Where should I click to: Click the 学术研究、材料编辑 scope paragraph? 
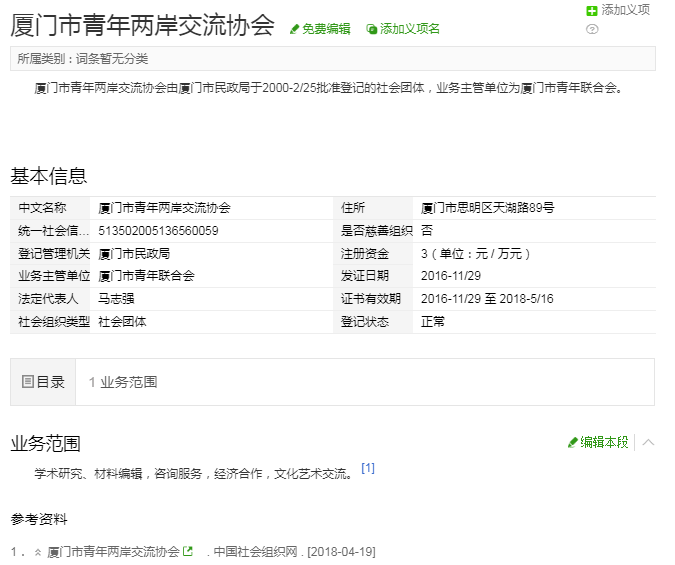pyautogui.click(x=194, y=474)
